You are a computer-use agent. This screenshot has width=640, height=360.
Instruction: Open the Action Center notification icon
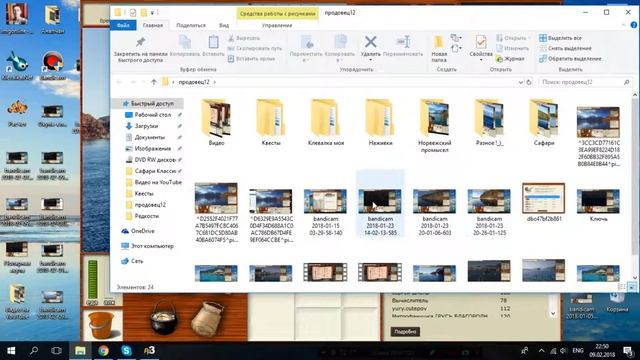[628, 351]
